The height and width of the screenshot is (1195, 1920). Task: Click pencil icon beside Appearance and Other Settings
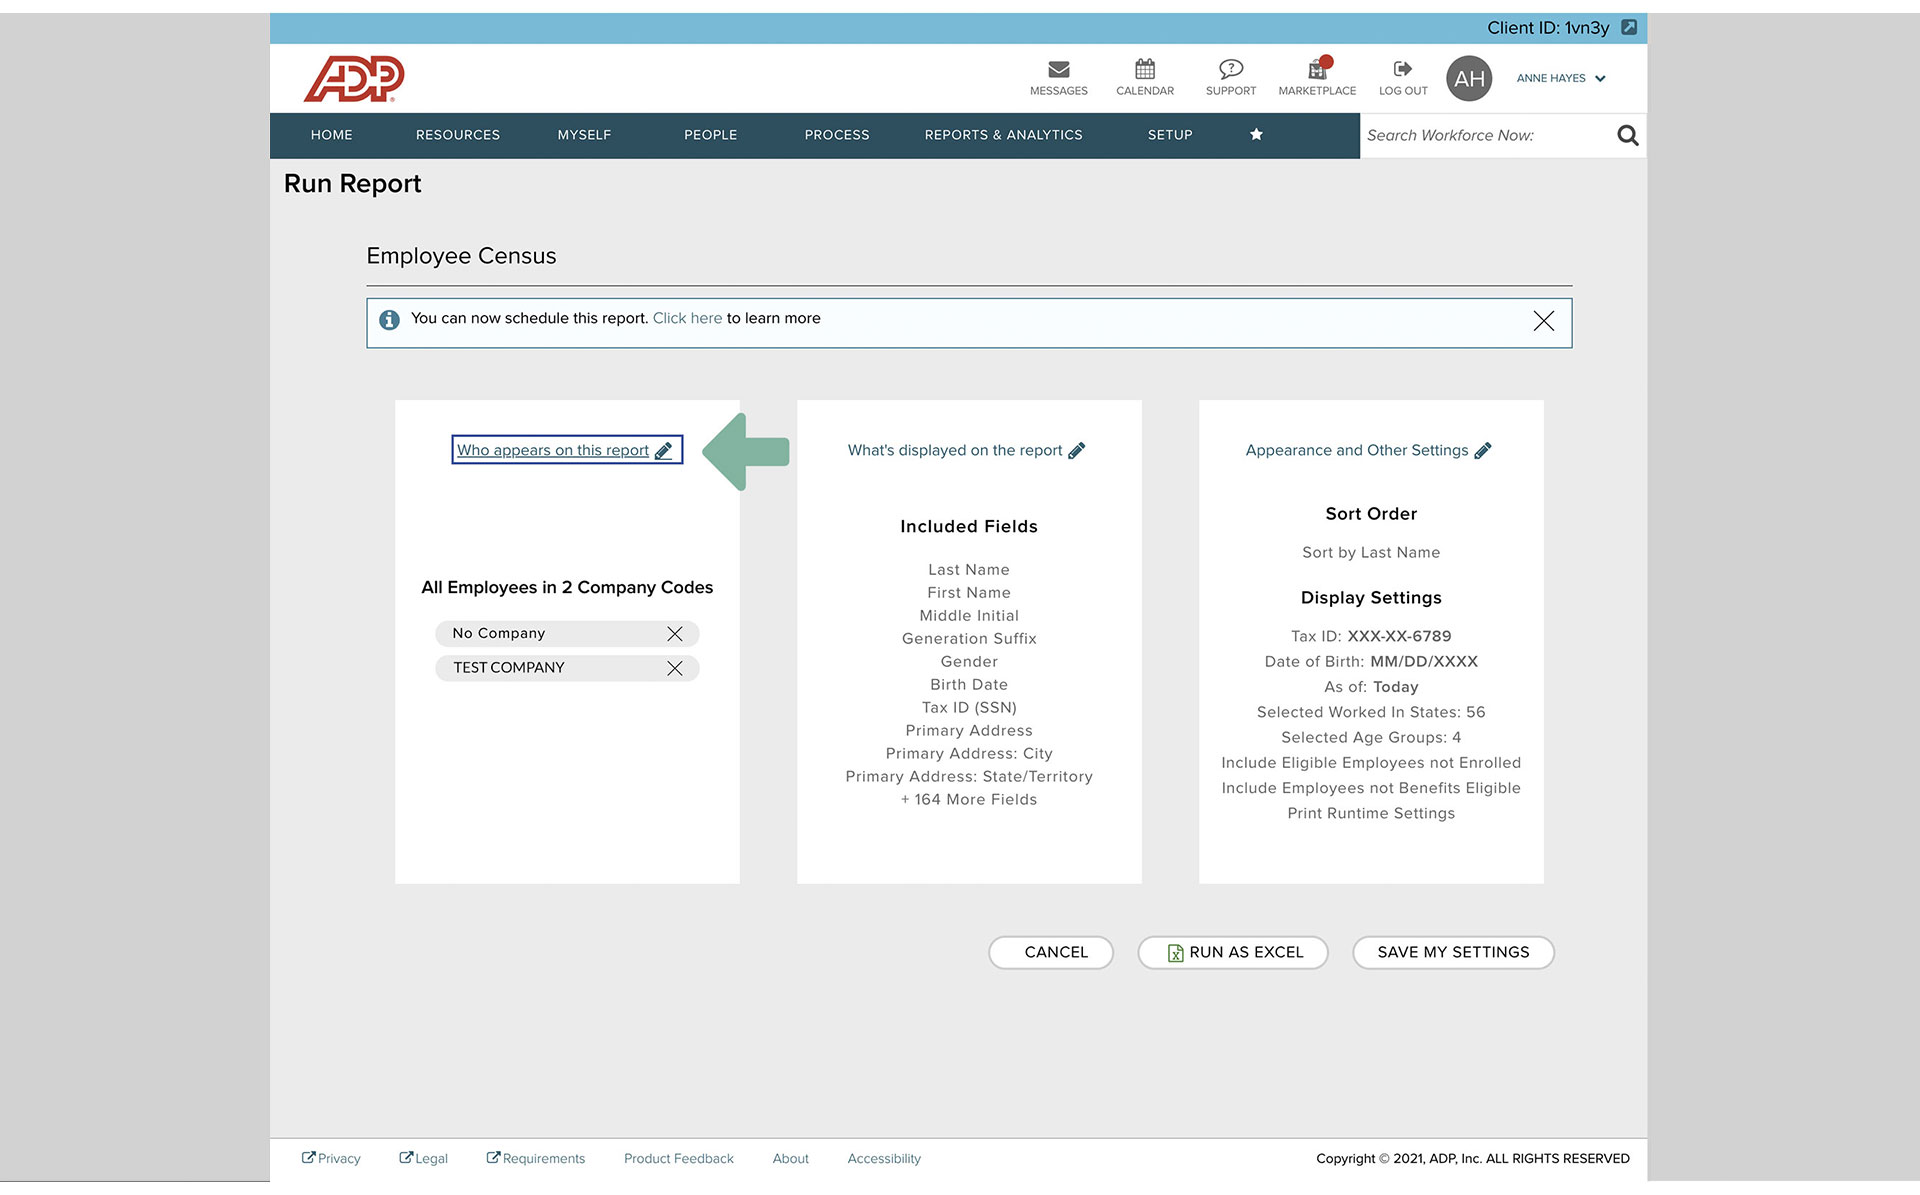1482,451
